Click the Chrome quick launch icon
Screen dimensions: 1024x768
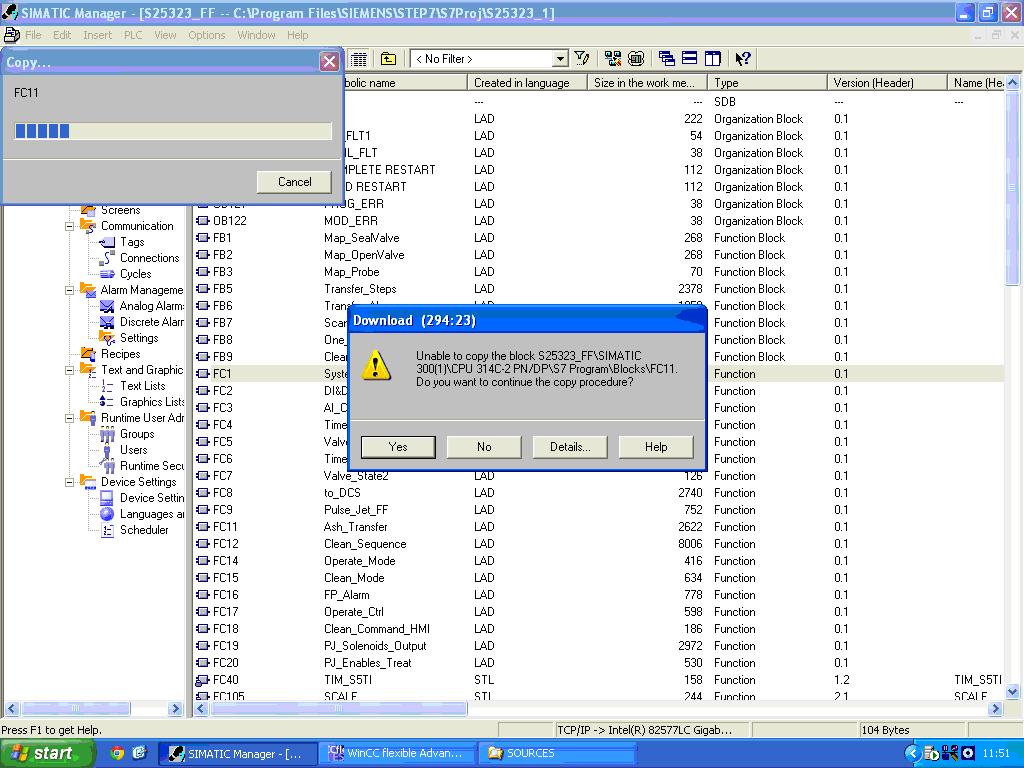[118, 753]
